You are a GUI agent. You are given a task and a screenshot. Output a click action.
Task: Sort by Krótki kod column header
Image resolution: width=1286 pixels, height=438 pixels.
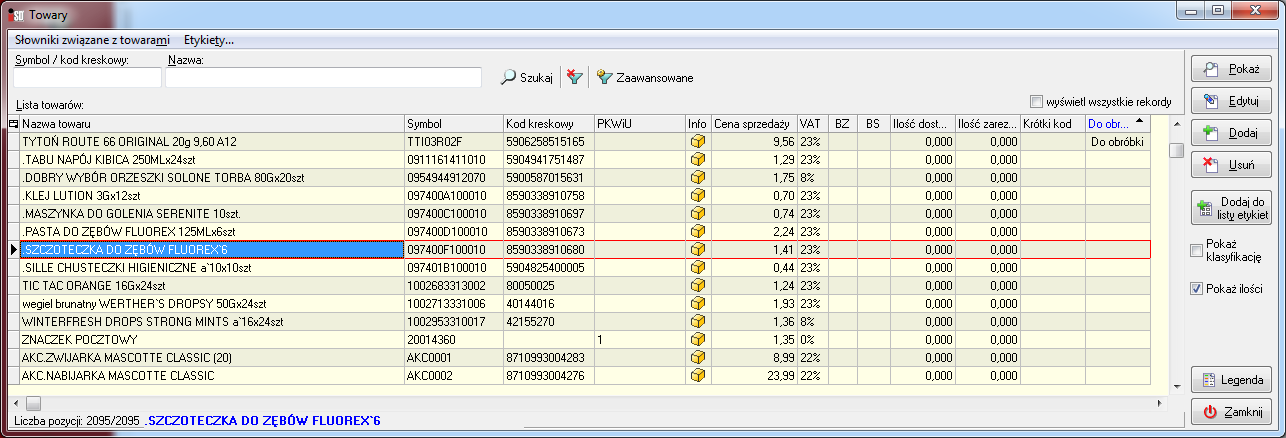click(x=1053, y=124)
